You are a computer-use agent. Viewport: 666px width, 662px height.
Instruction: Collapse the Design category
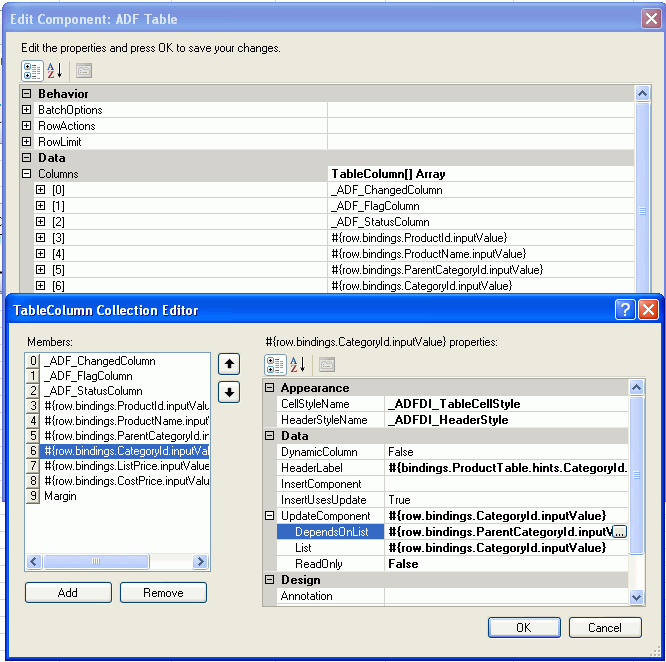click(269, 580)
